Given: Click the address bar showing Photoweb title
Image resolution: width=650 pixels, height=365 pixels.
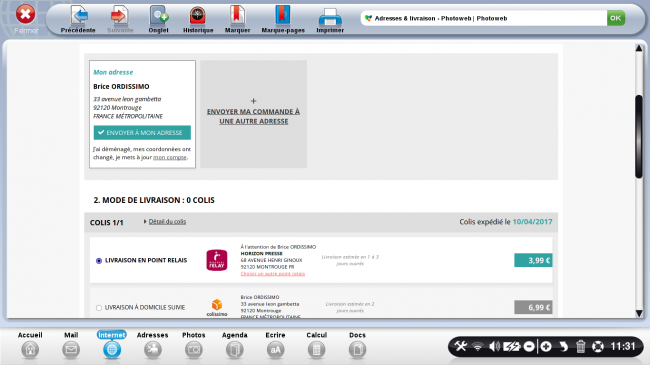Looking at the screenshot, I should tap(483, 18).
